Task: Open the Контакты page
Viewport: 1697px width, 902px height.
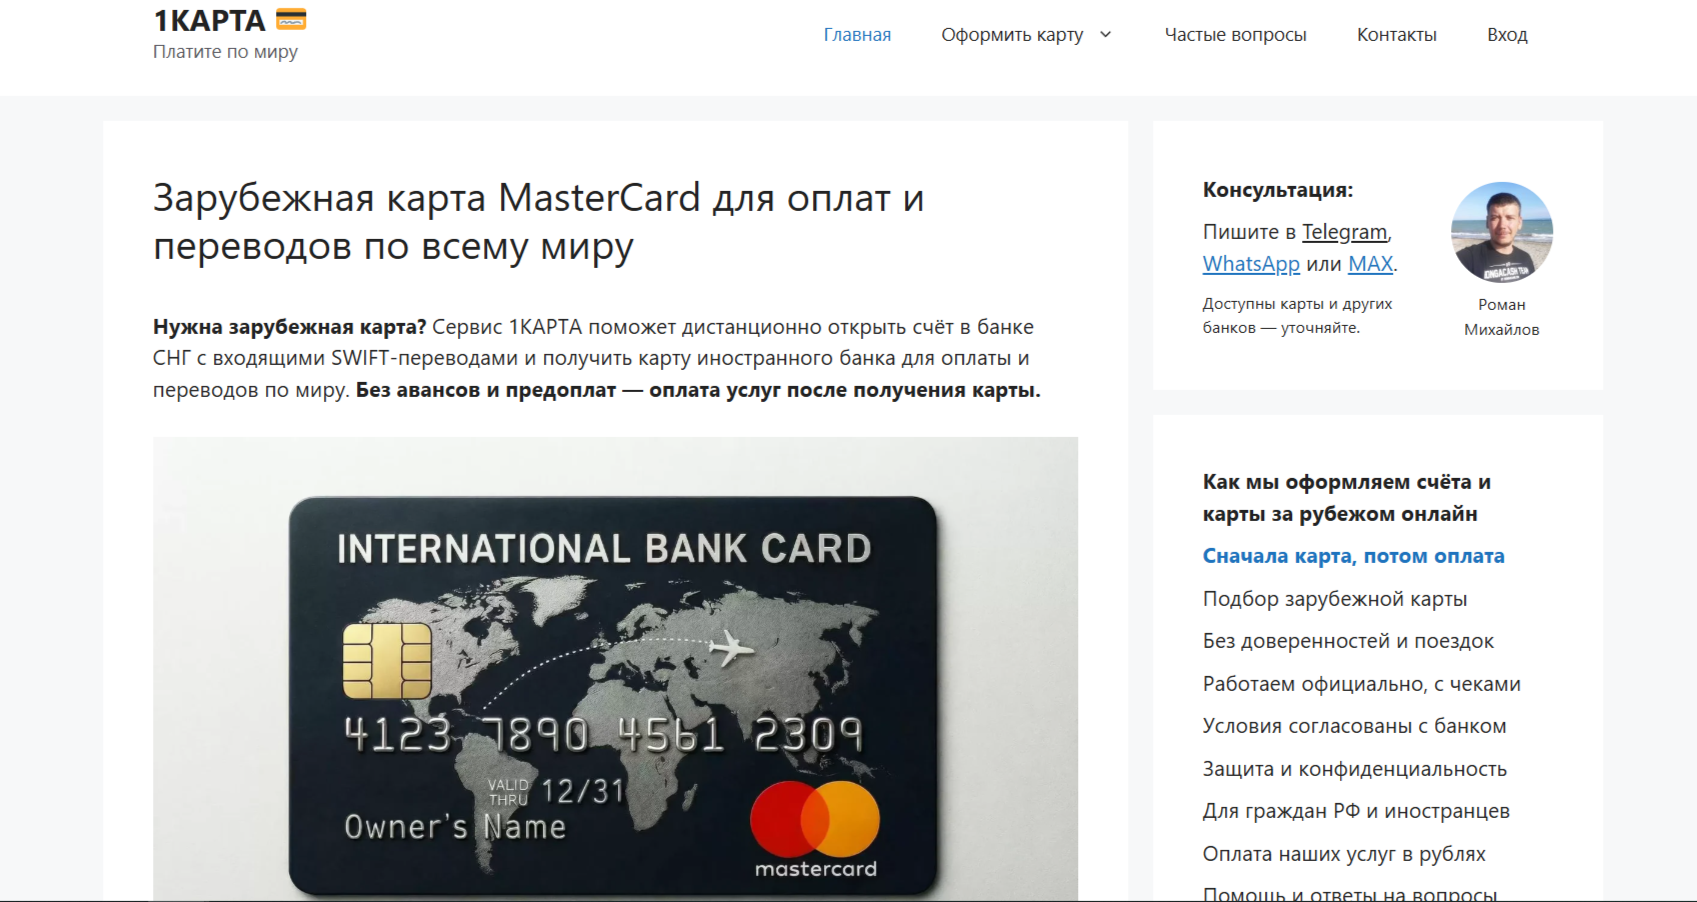Action: click(1396, 35)
